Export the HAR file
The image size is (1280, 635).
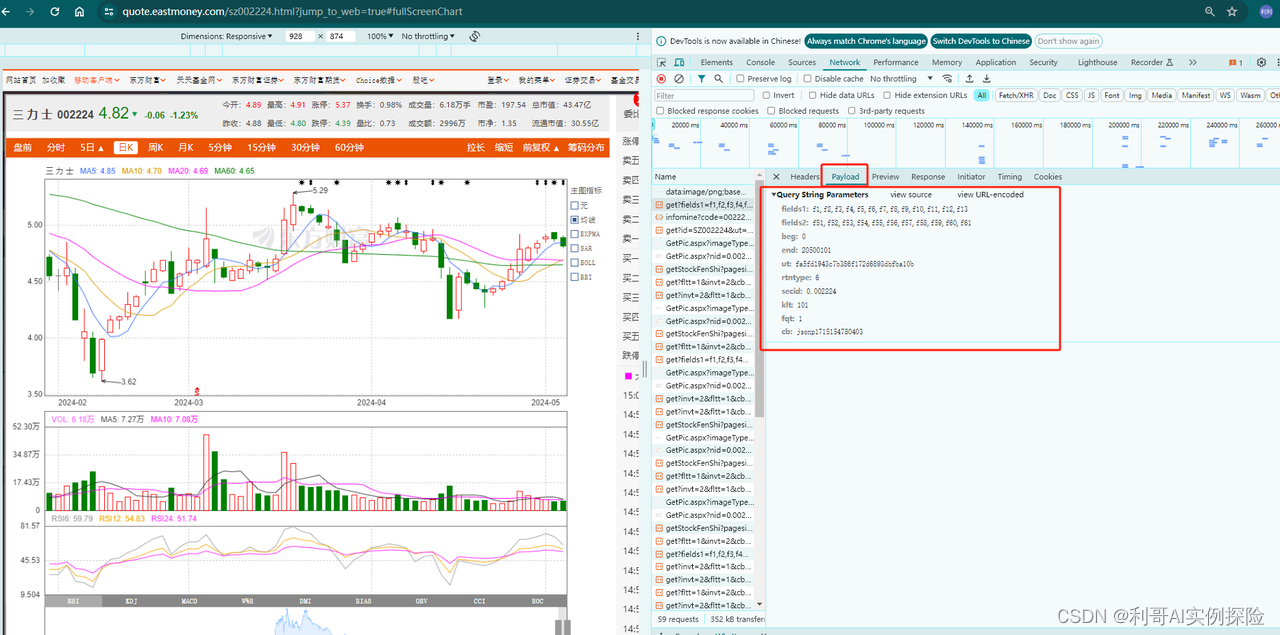pyautogui.click(x=985, y=78)
